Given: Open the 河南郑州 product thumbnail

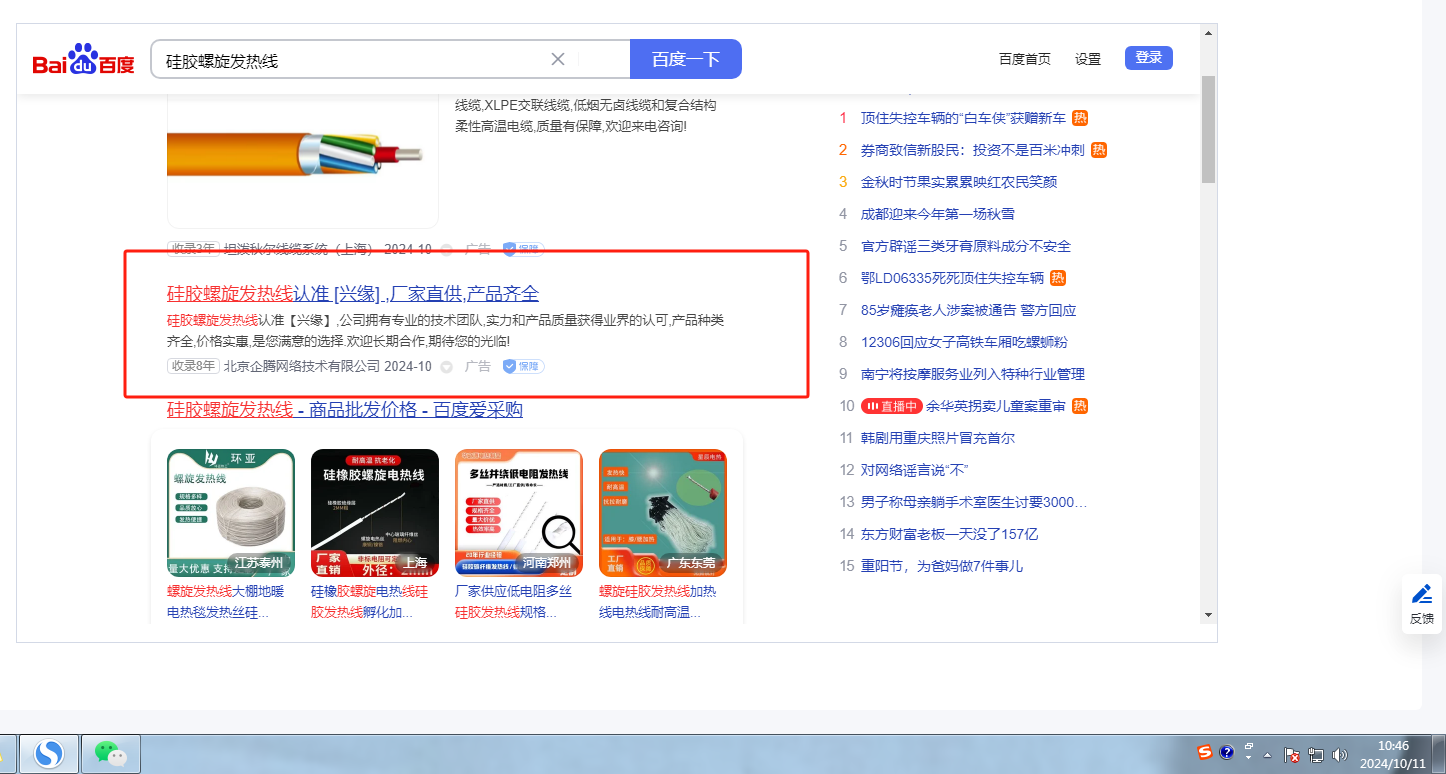Looking at the screenshot, I should (x=519, y=513).
